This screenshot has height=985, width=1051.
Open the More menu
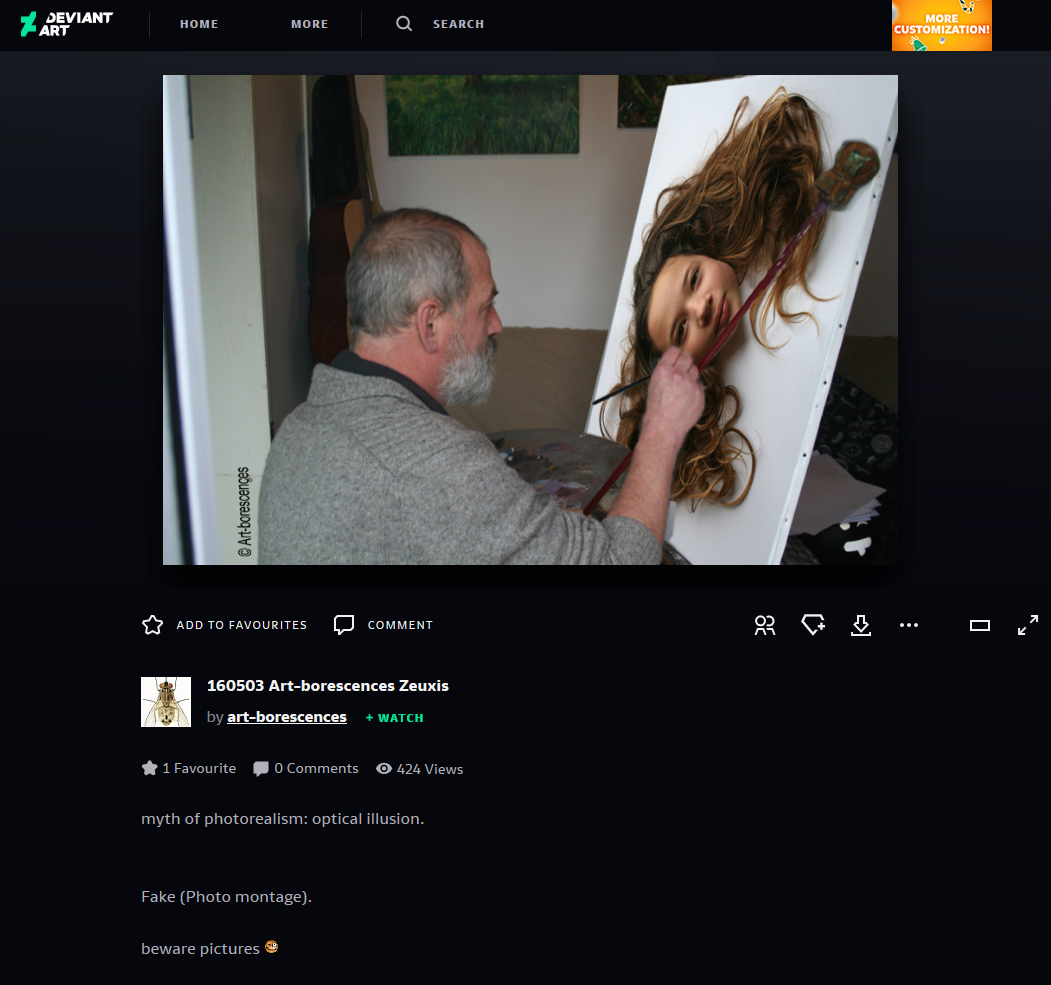pos(310,24)
